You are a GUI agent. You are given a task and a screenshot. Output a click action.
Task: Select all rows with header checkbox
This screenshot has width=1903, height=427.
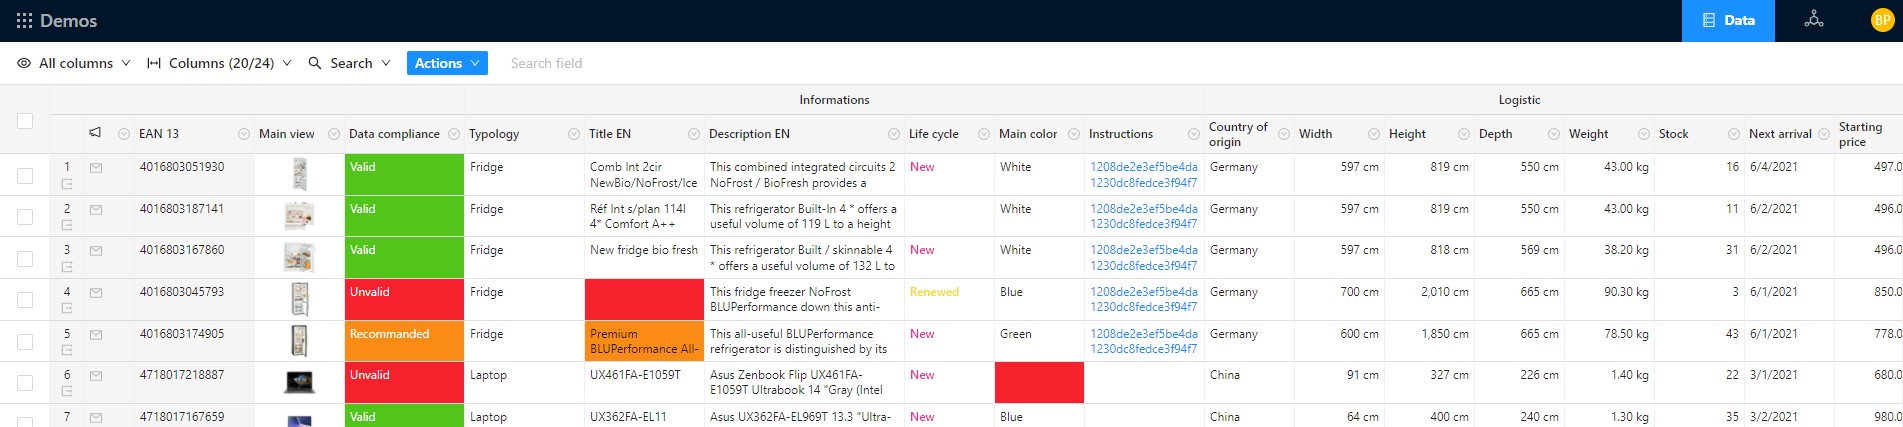(25, 121)
